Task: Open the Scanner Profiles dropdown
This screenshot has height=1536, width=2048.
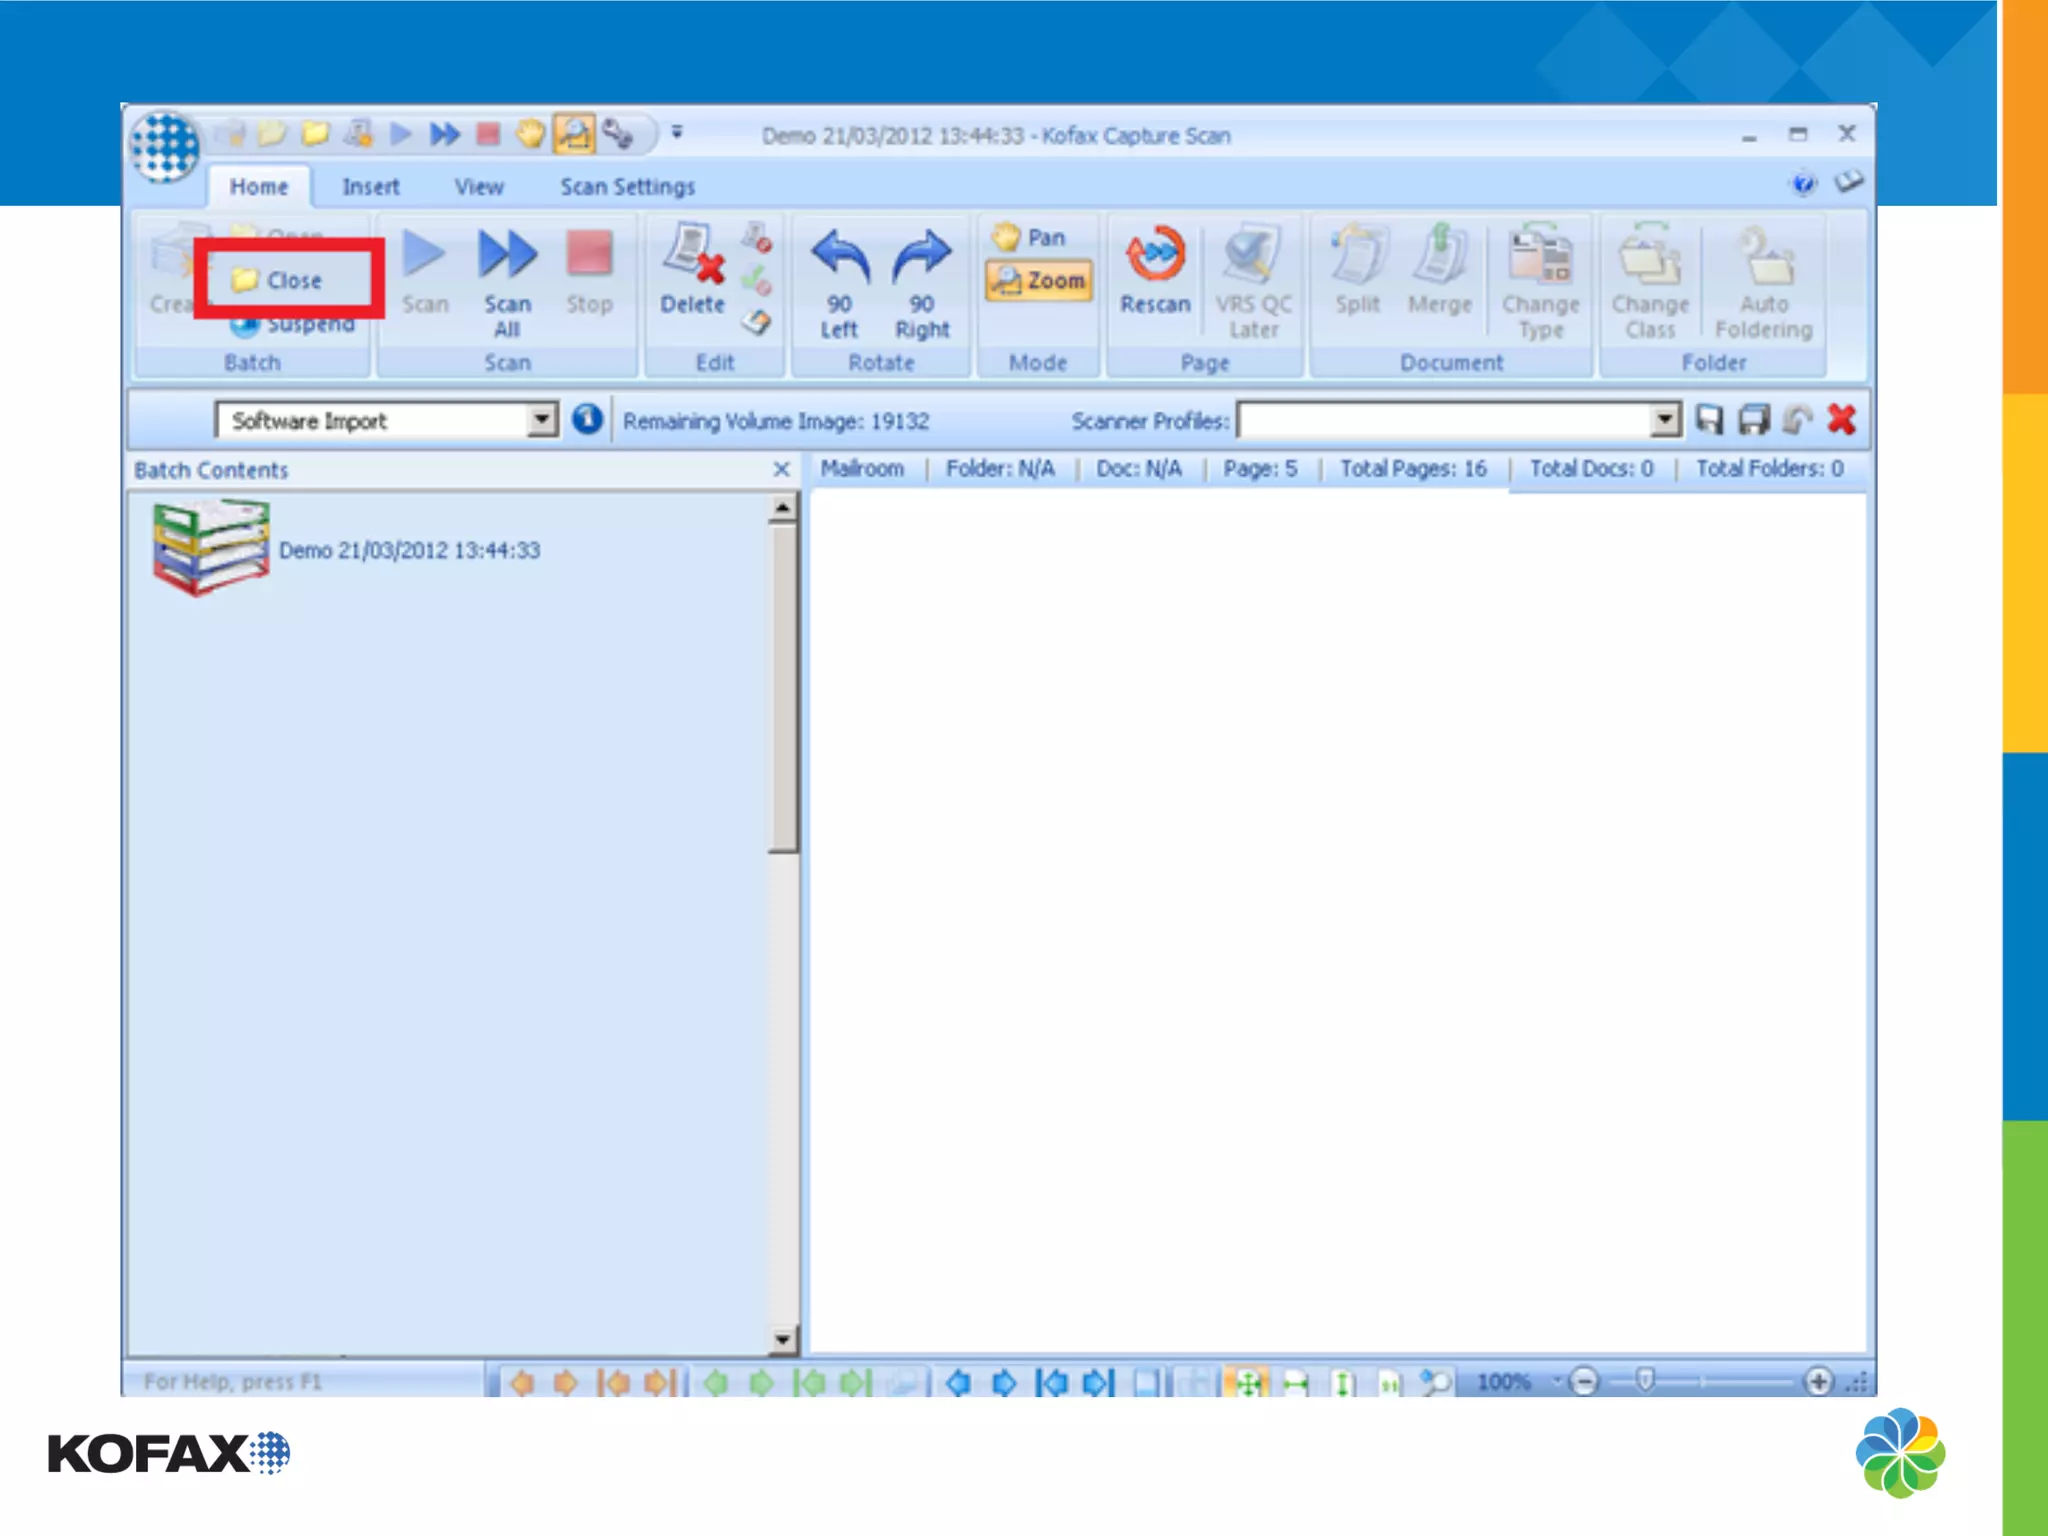Action: click(1664, 420)
